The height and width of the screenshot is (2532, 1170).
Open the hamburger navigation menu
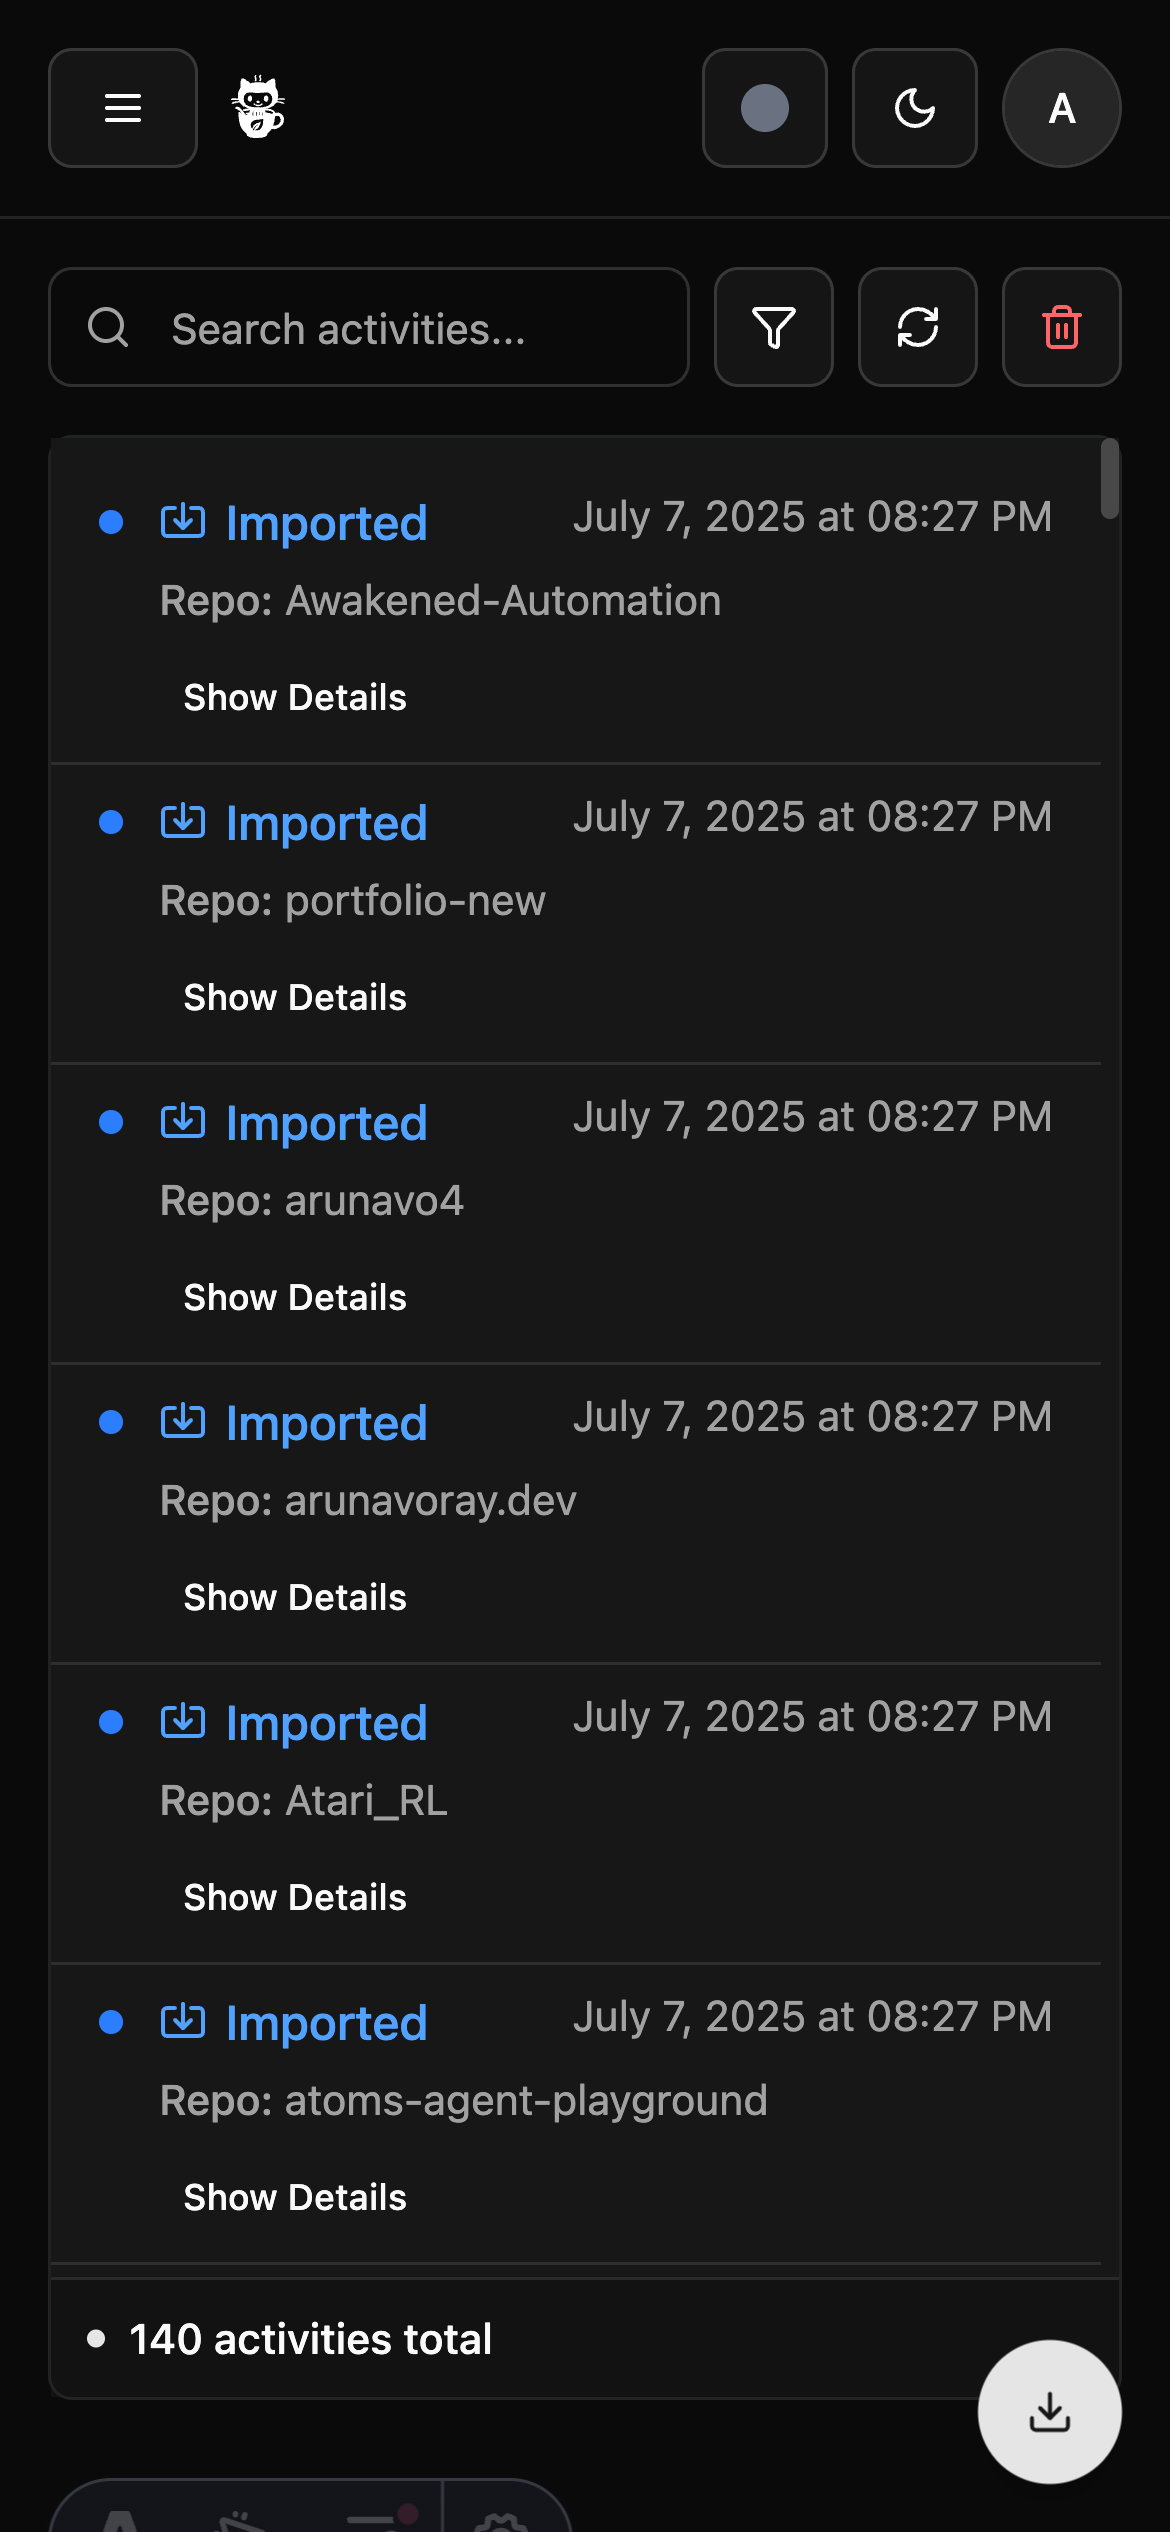pyautogui.click(x=123, y=108)
